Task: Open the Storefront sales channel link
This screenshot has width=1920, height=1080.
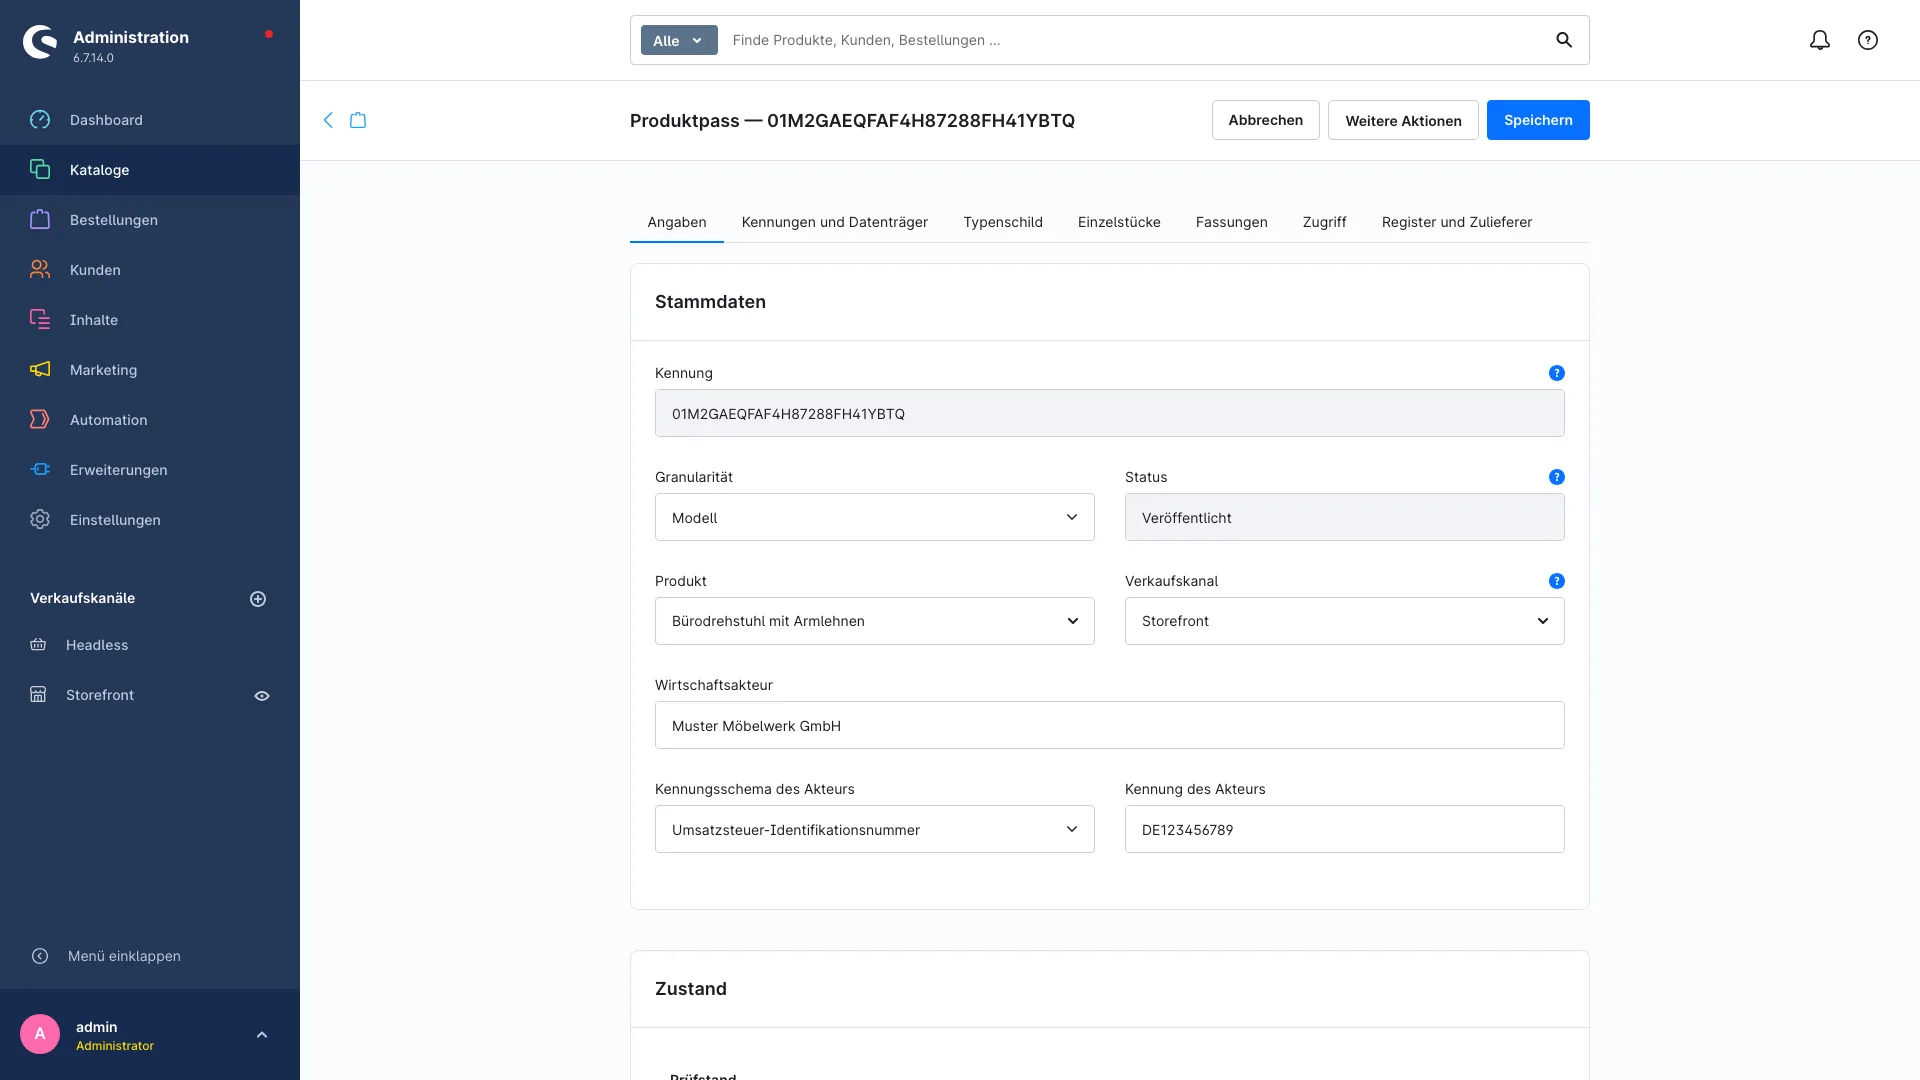Action: (100, 695)
